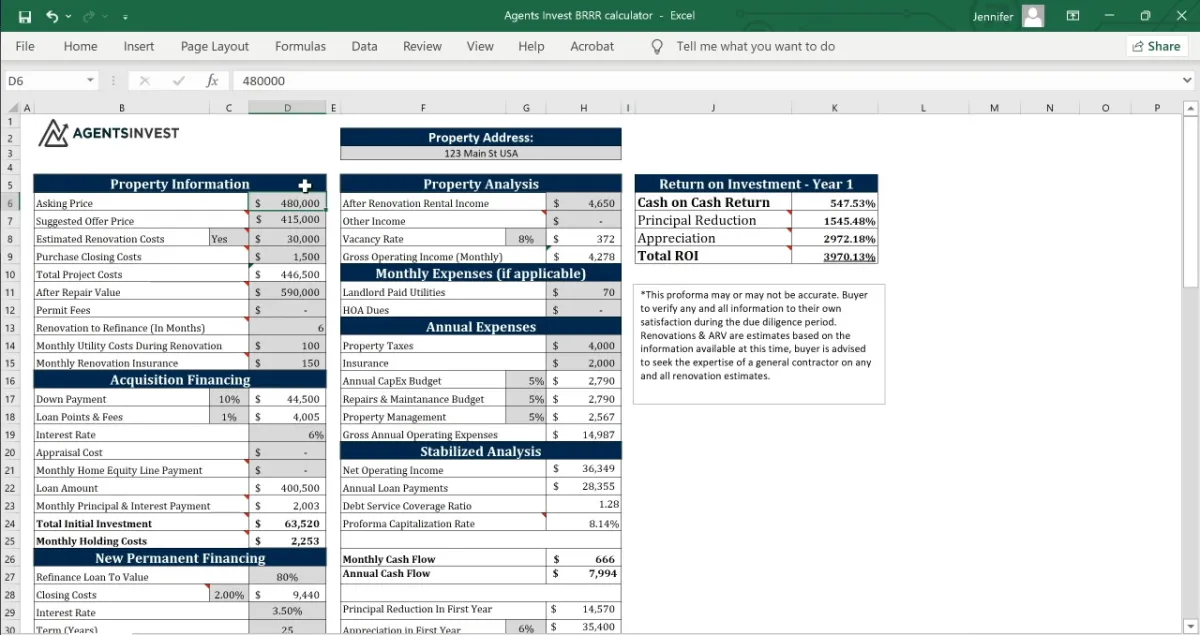The image size is (1200, 635).
Task: Click the Share button
Action: point(1155,46)
